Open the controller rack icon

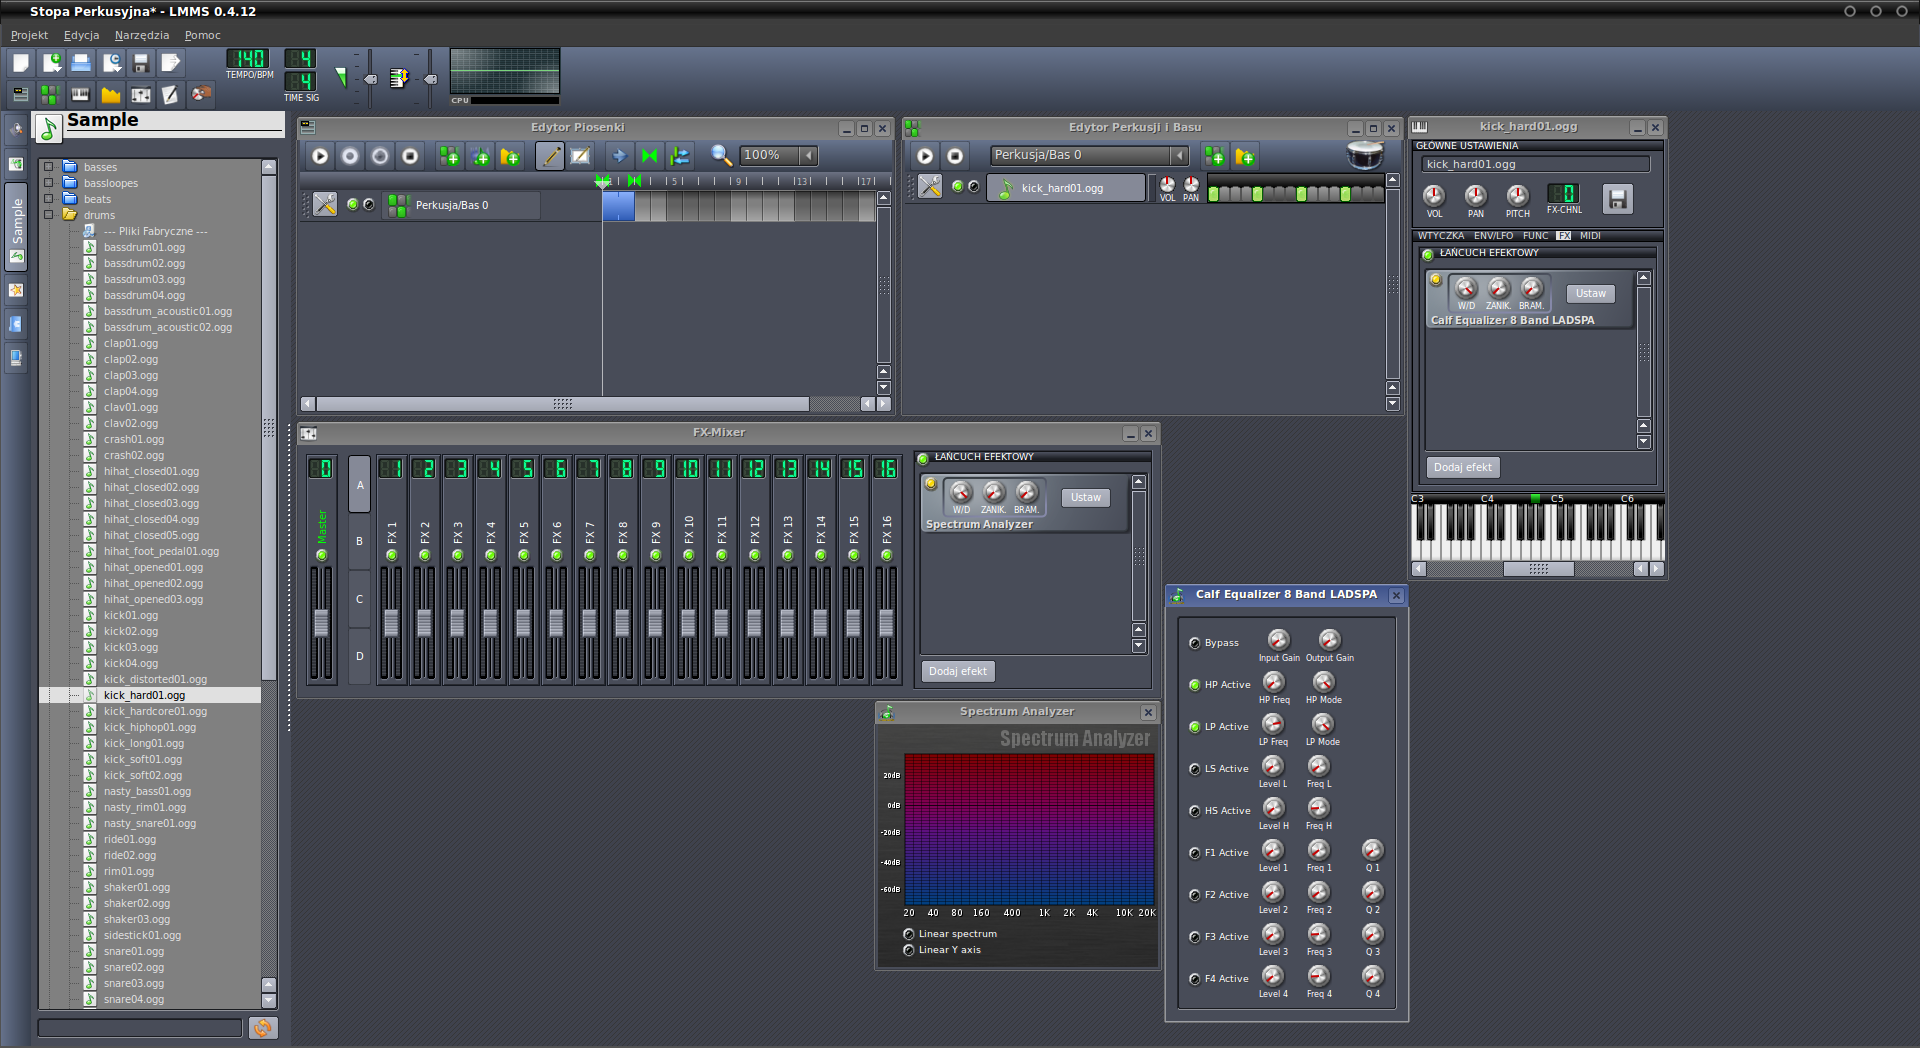[x=202, y=94]
